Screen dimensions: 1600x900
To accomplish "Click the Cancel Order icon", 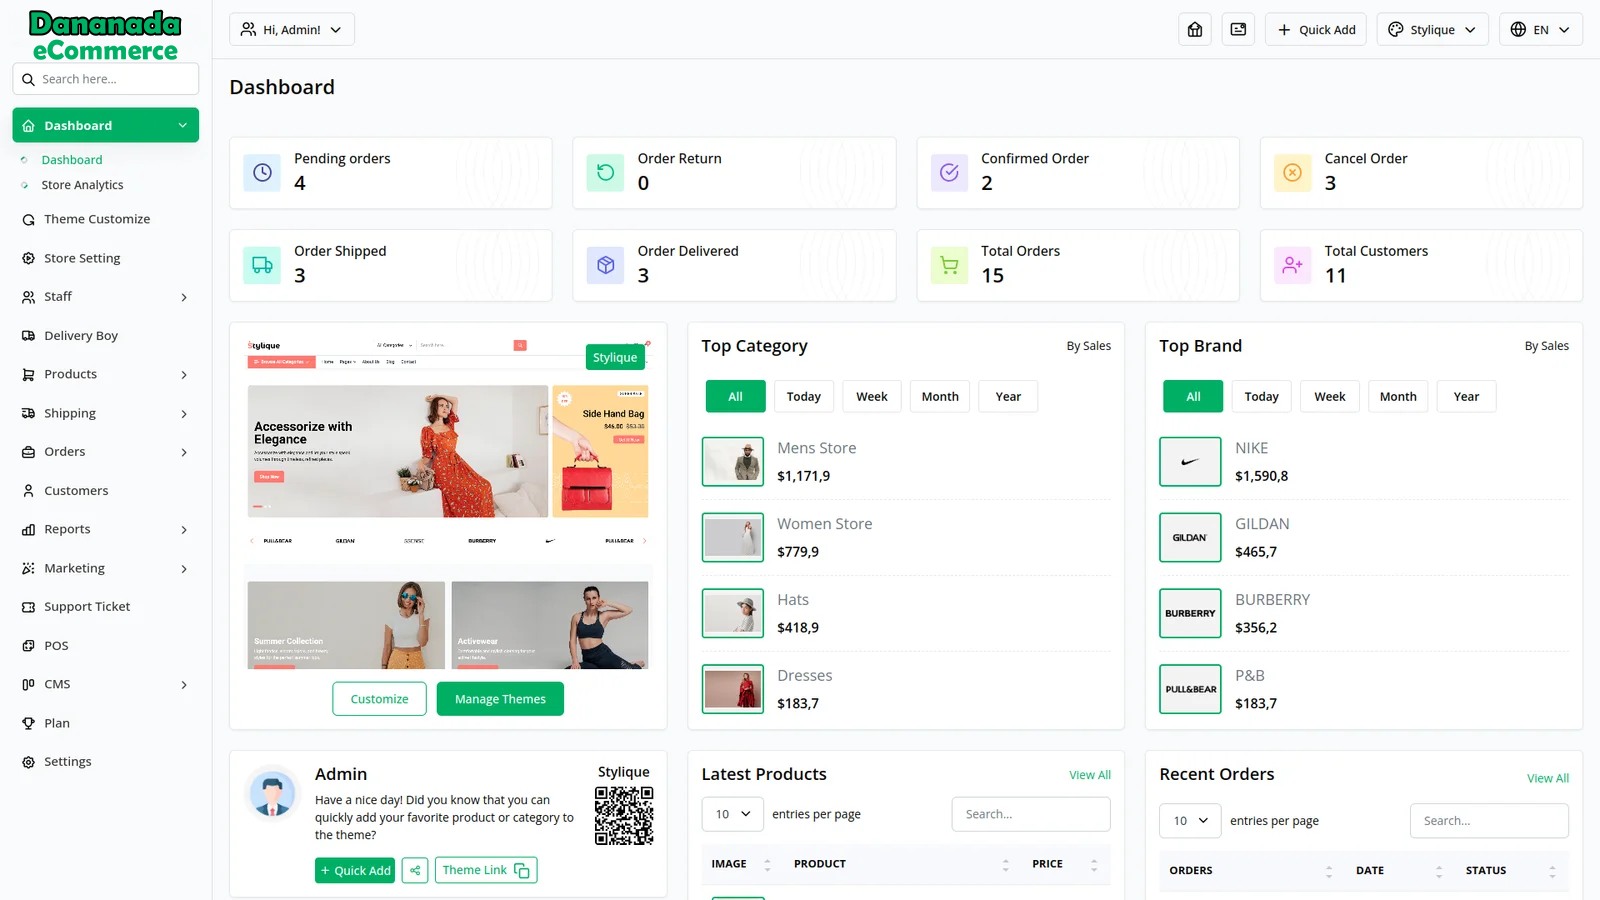I will tap(1292, 173).
